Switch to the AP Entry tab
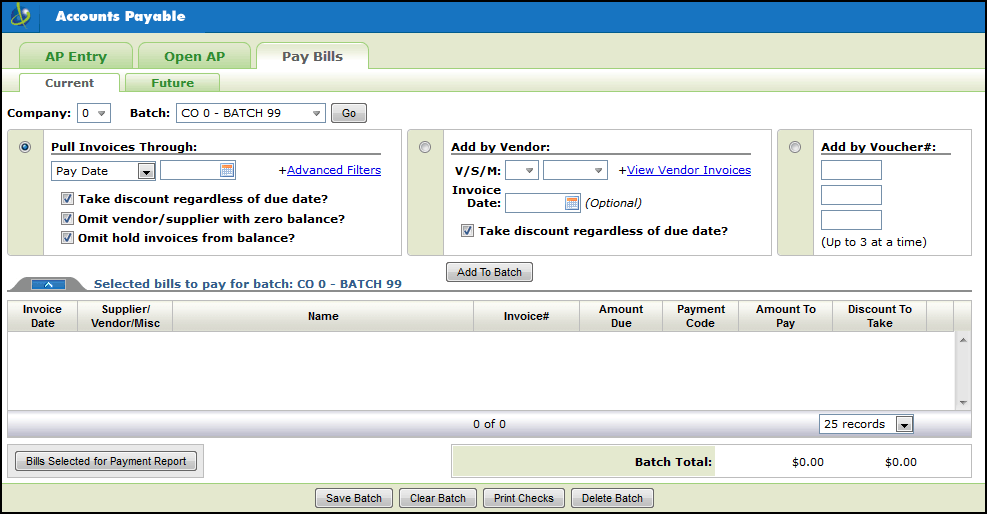This screenshot has height=514, width=987. 75,57
